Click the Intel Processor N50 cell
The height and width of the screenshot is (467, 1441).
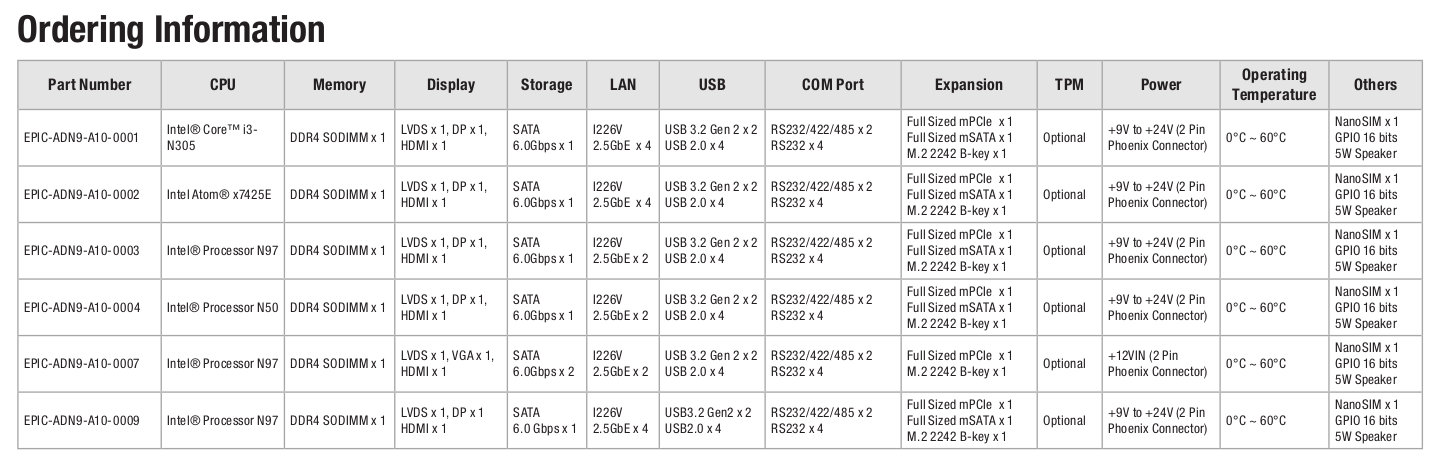[x=222, y=308]
